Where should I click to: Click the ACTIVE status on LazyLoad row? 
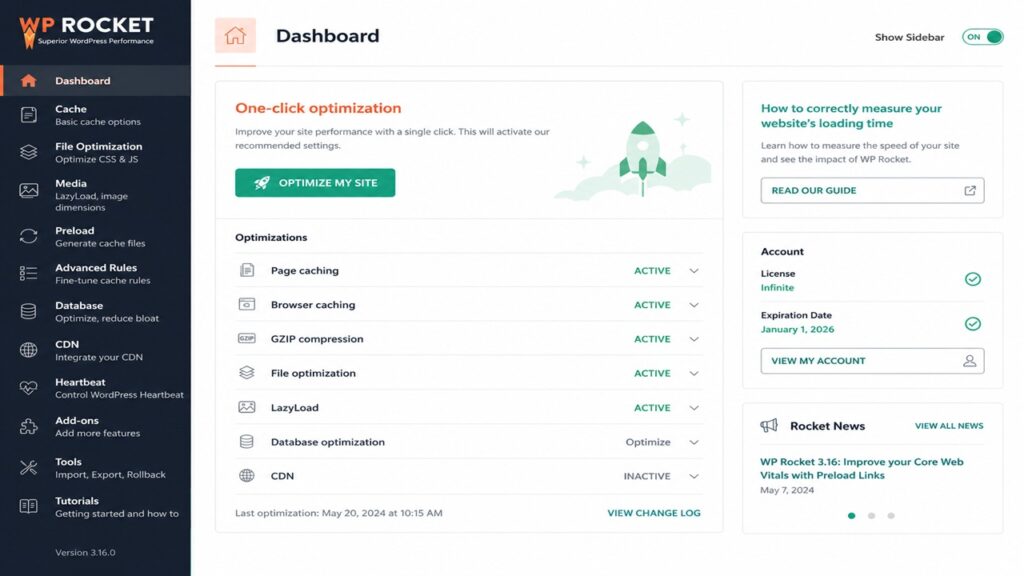click(652, 408)
